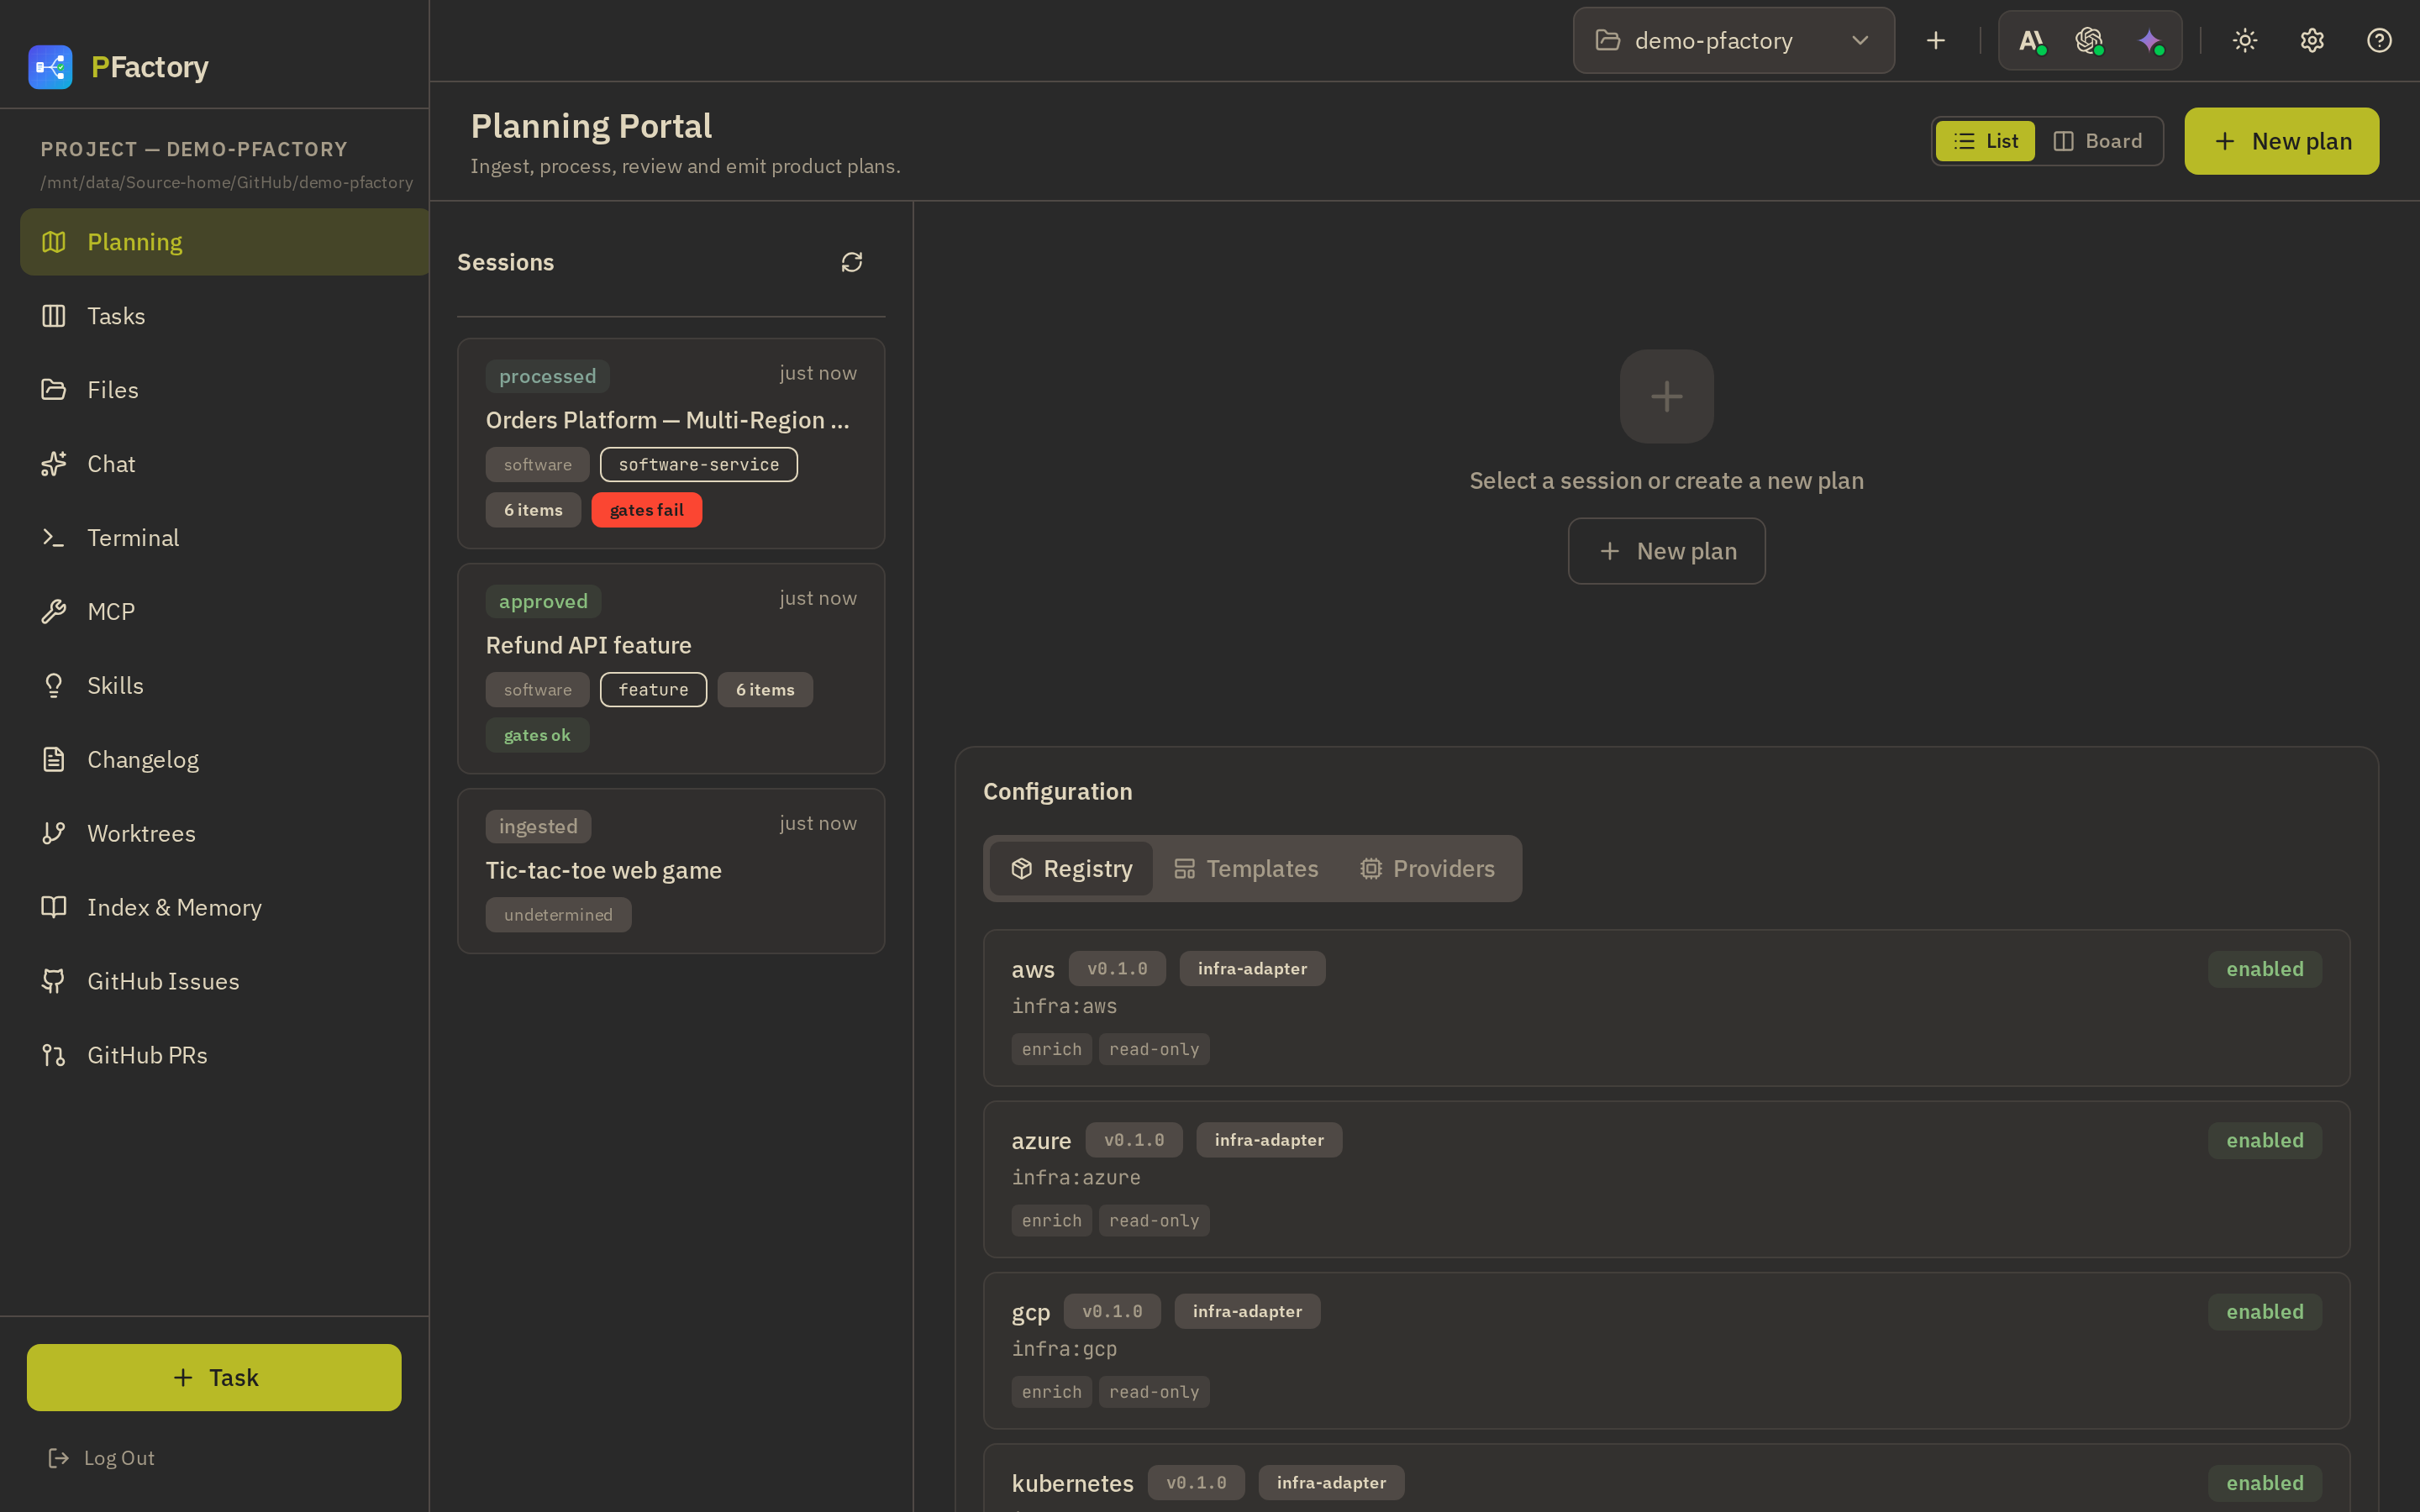The width and height of the screenshot is (2420, 1512).
Task: Click the Changelog document icon
Action: tap(54, 760)
